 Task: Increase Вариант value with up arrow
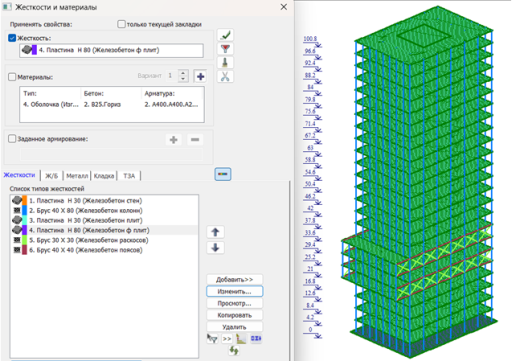[x=183, y=73]
